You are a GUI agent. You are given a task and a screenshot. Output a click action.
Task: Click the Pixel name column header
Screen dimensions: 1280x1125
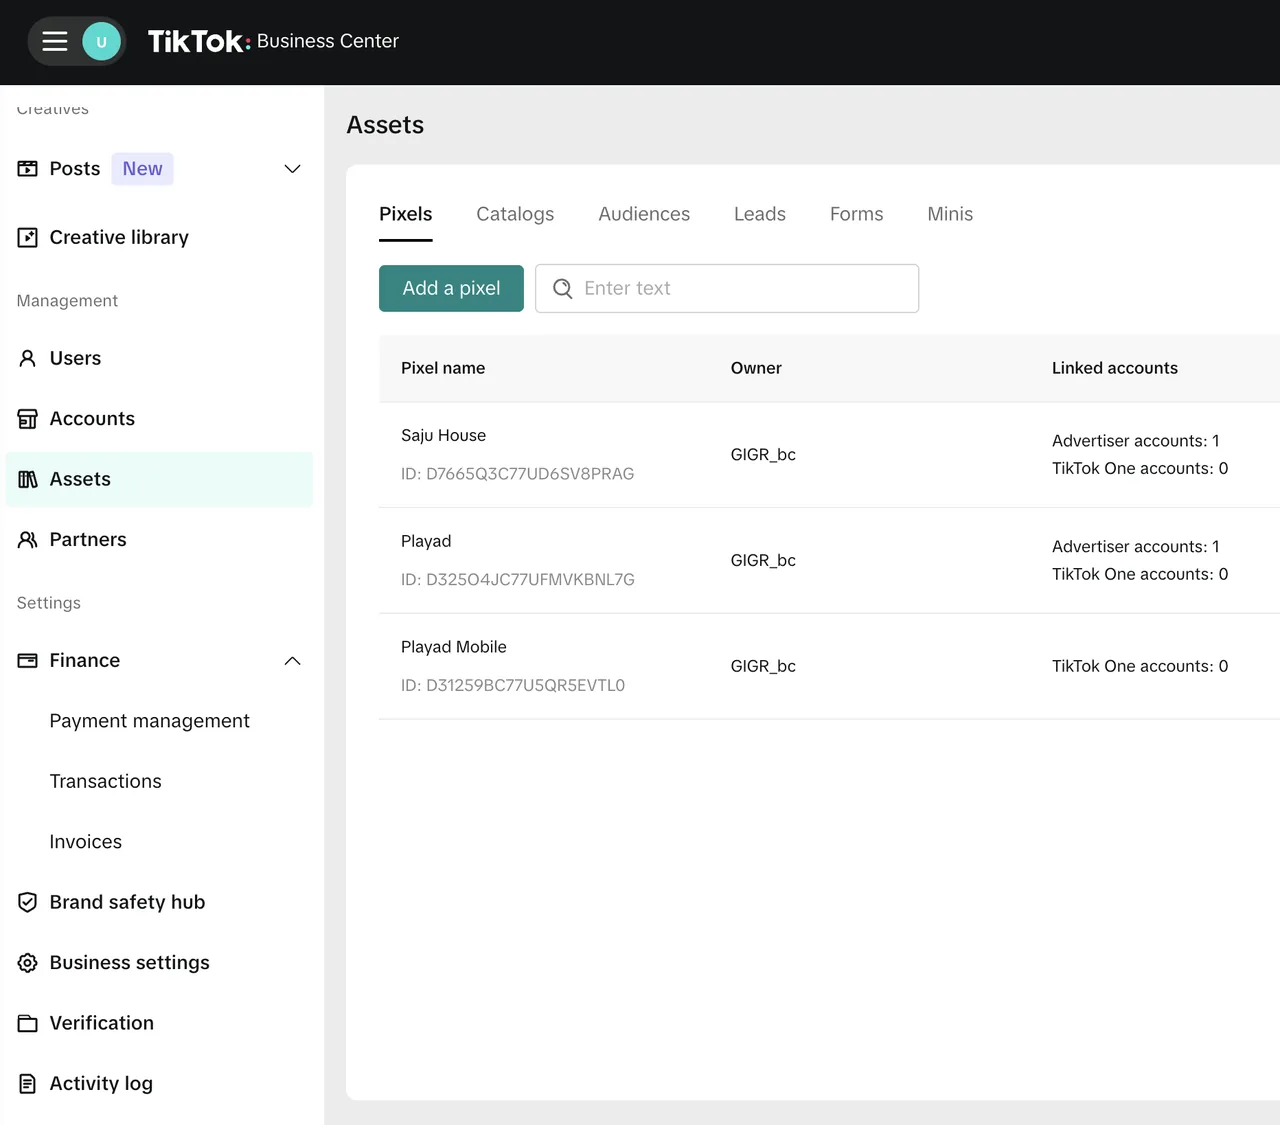[x=443, y=368]
